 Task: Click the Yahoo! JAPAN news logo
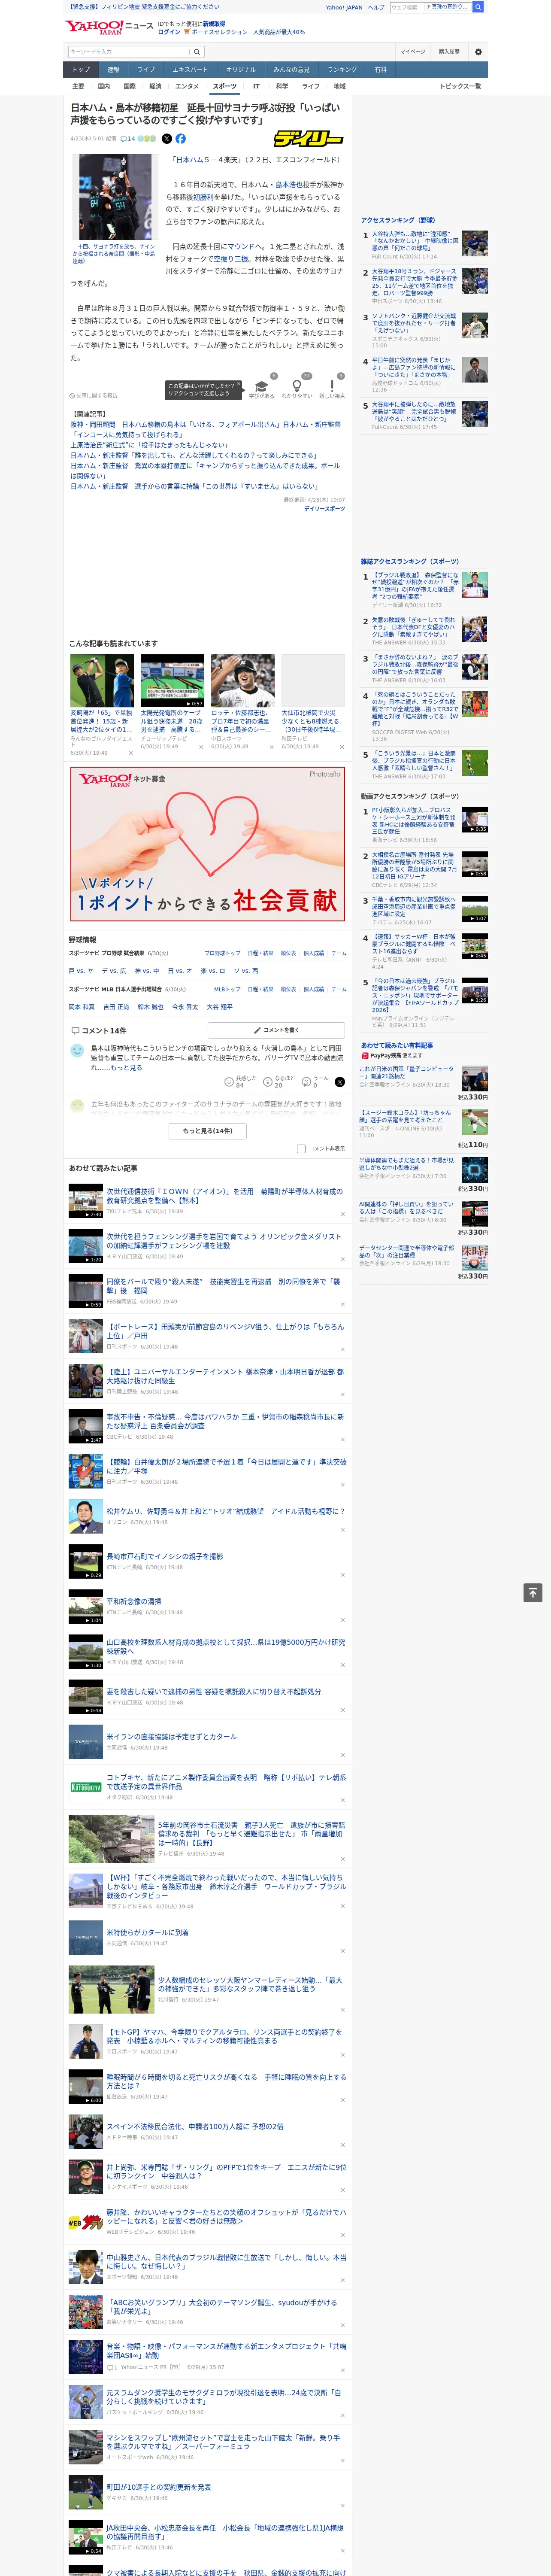(x=110, y=27)
